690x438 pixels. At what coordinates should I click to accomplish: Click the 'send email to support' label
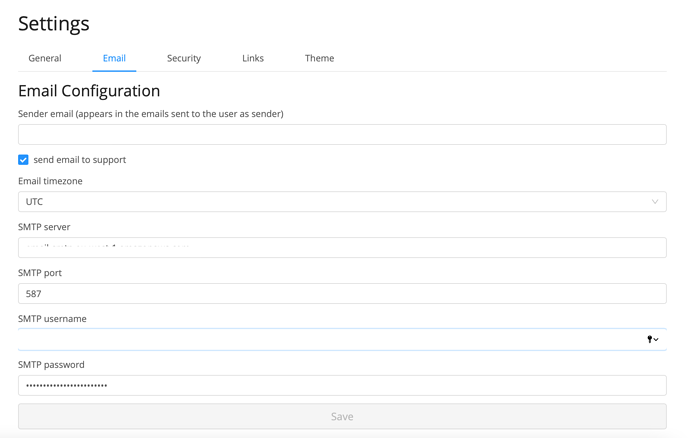[x=80, y=160]
